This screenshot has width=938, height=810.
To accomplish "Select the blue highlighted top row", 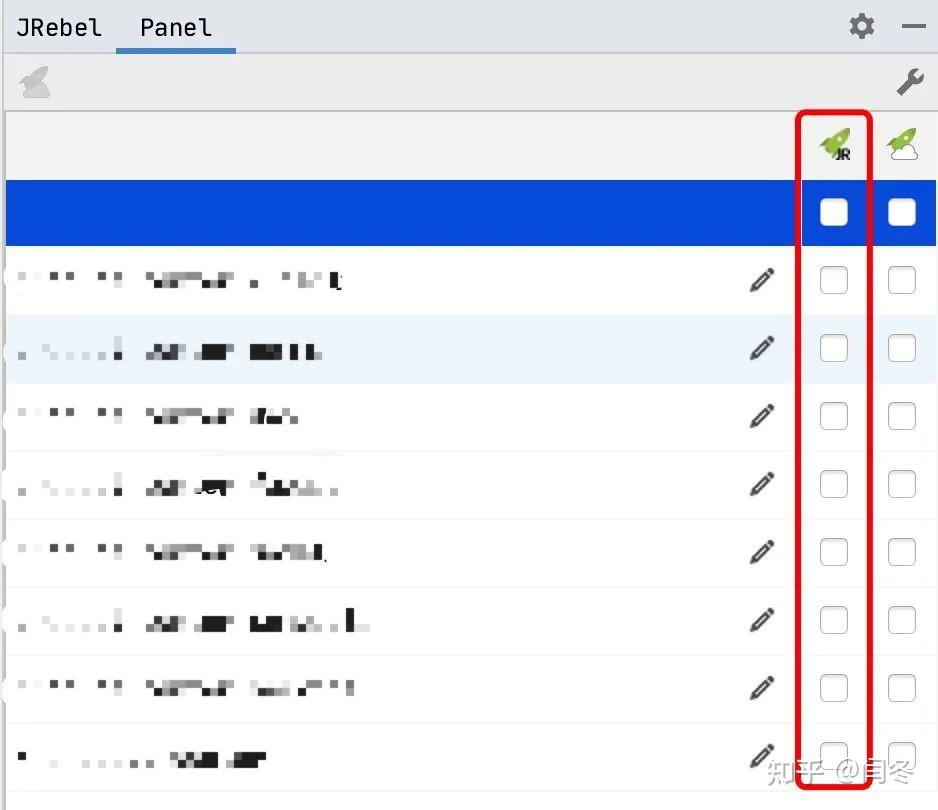I will [470, 212].
